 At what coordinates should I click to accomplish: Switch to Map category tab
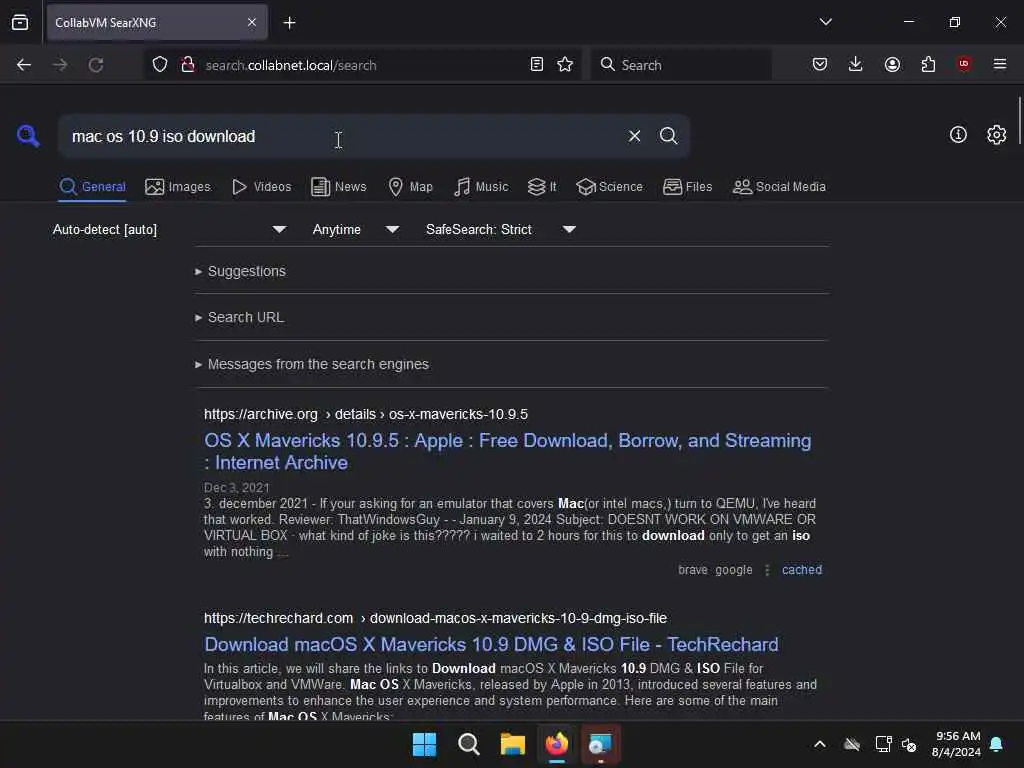pyautogui.click(x=410, y=187)
